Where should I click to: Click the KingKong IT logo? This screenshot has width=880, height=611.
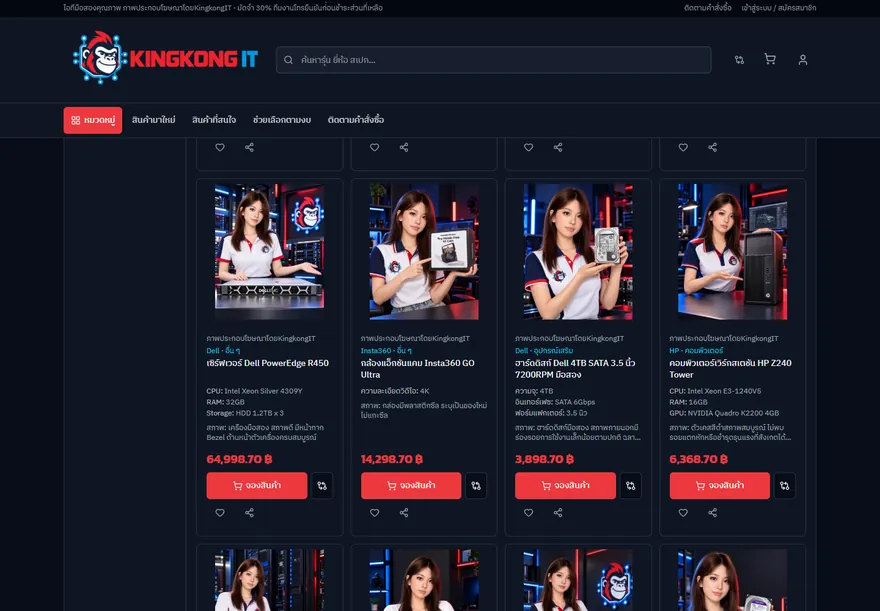(165, 58)
